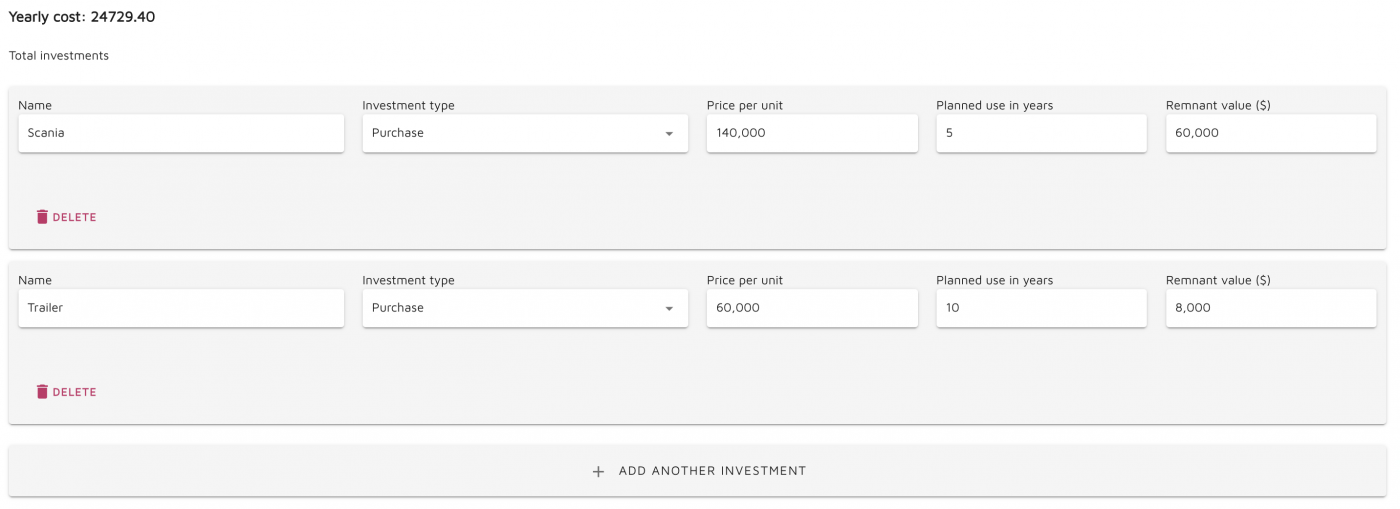
Task: Open Scania investment type dropdown arrow
Action: [x=669, y=133]
